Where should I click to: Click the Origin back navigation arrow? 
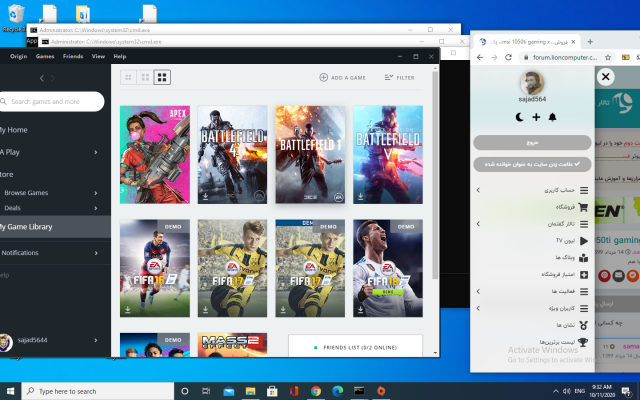coord(40,77)
